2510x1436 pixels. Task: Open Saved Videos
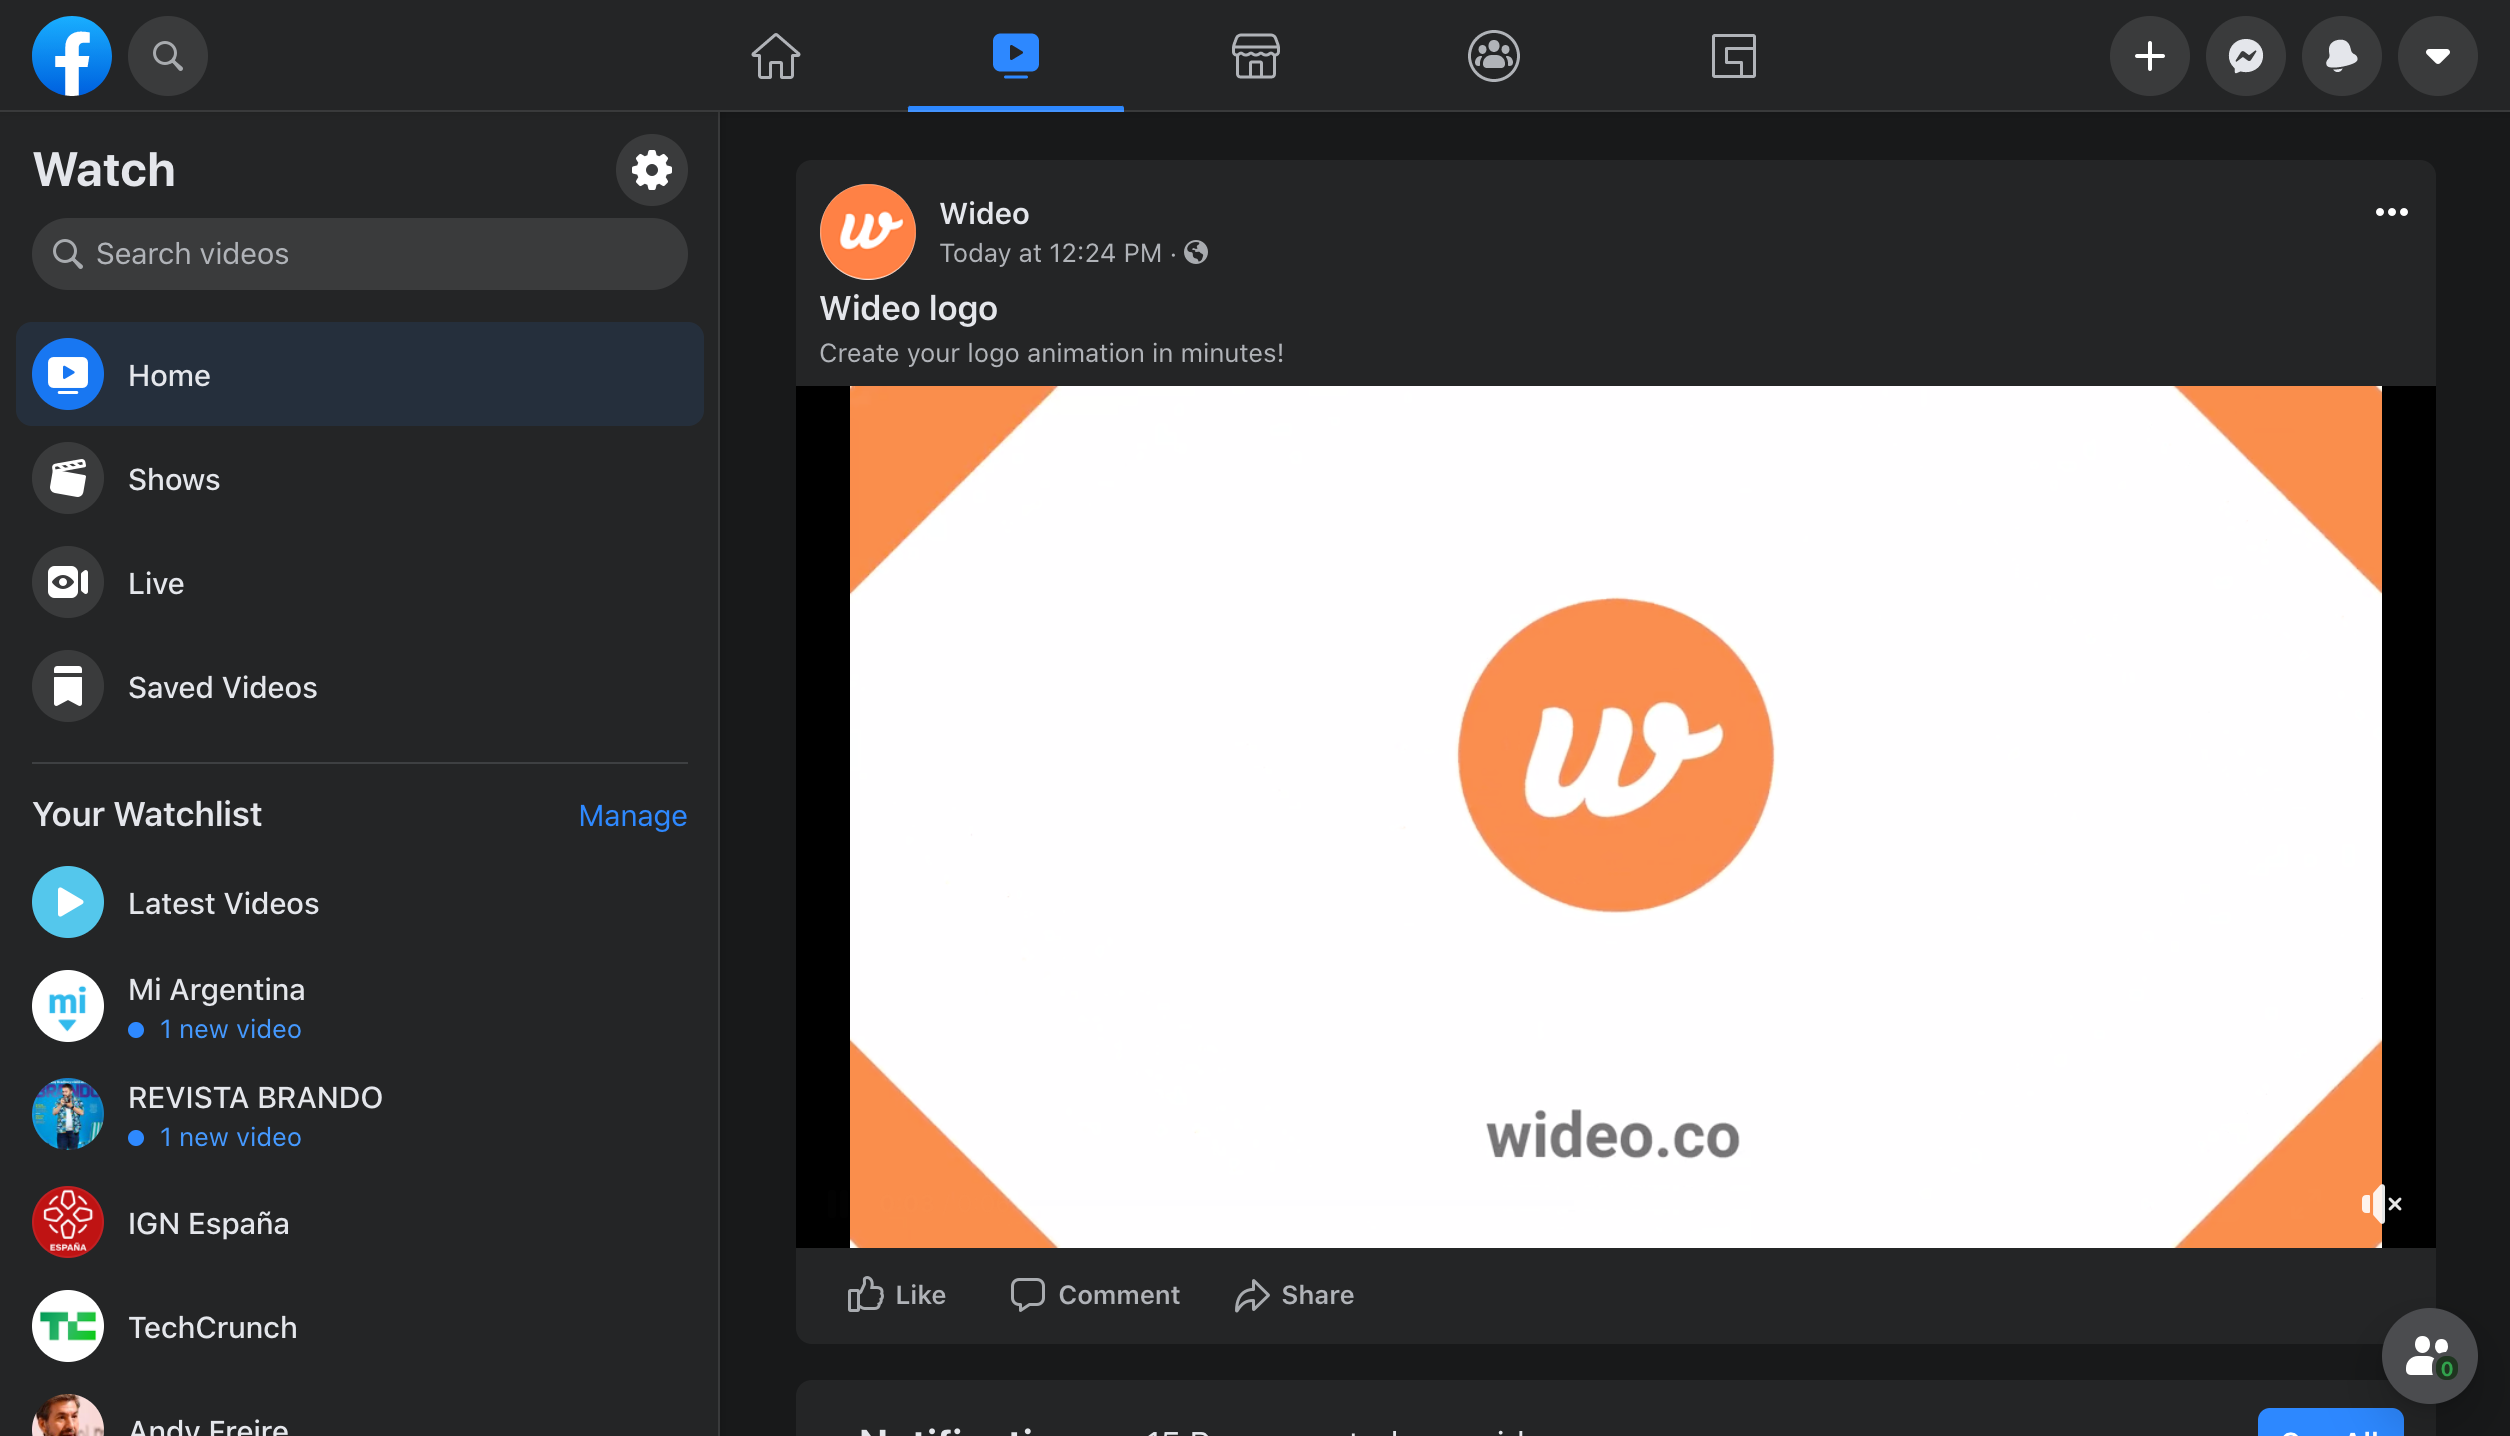(x=360, y=687)
